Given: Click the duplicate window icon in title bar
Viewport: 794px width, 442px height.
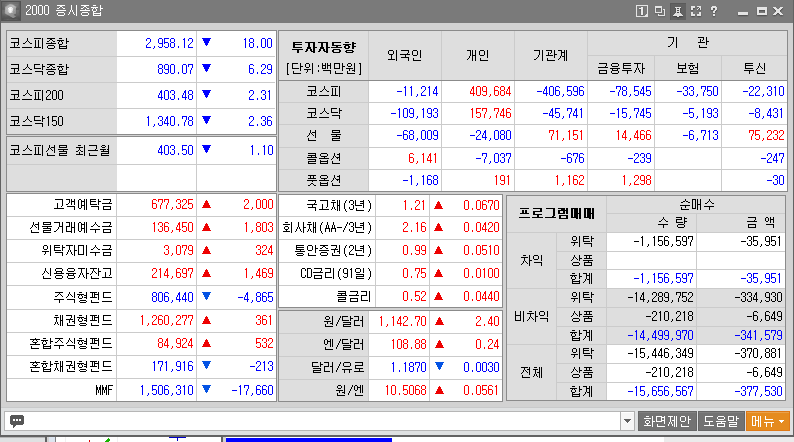Looking at the screenshot, I should (x=659, y=11).
